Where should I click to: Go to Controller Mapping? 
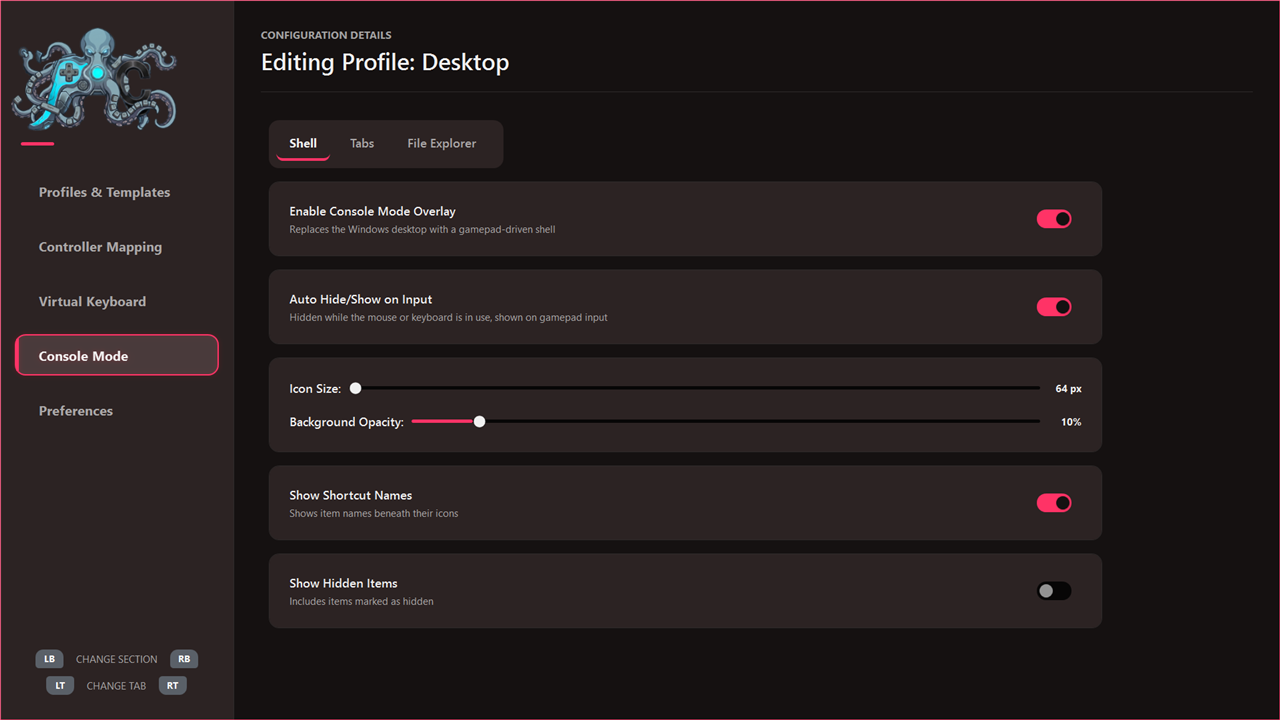[117, 247]
